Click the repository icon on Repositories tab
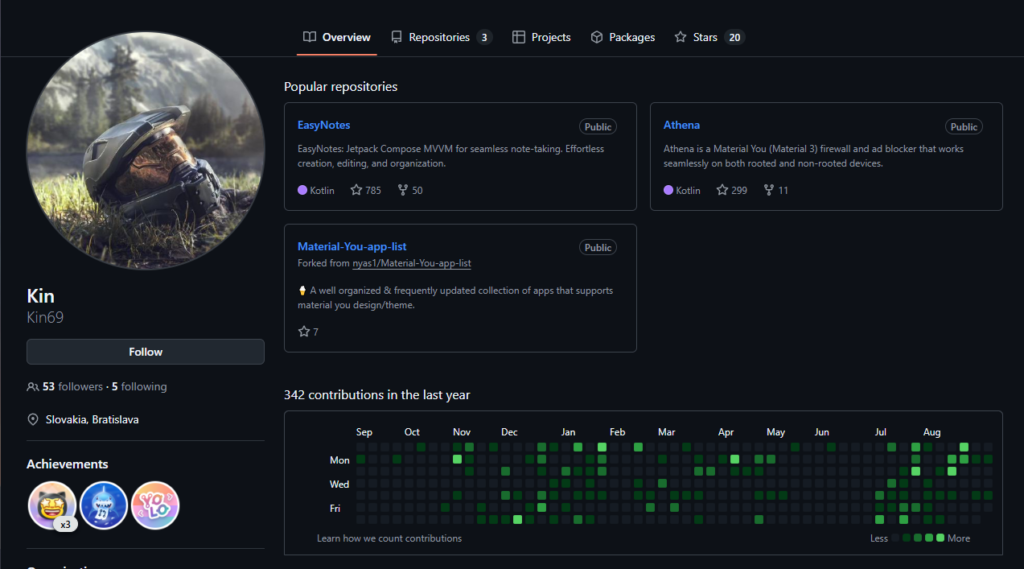The image size is (1024, 569). (396, 37)
